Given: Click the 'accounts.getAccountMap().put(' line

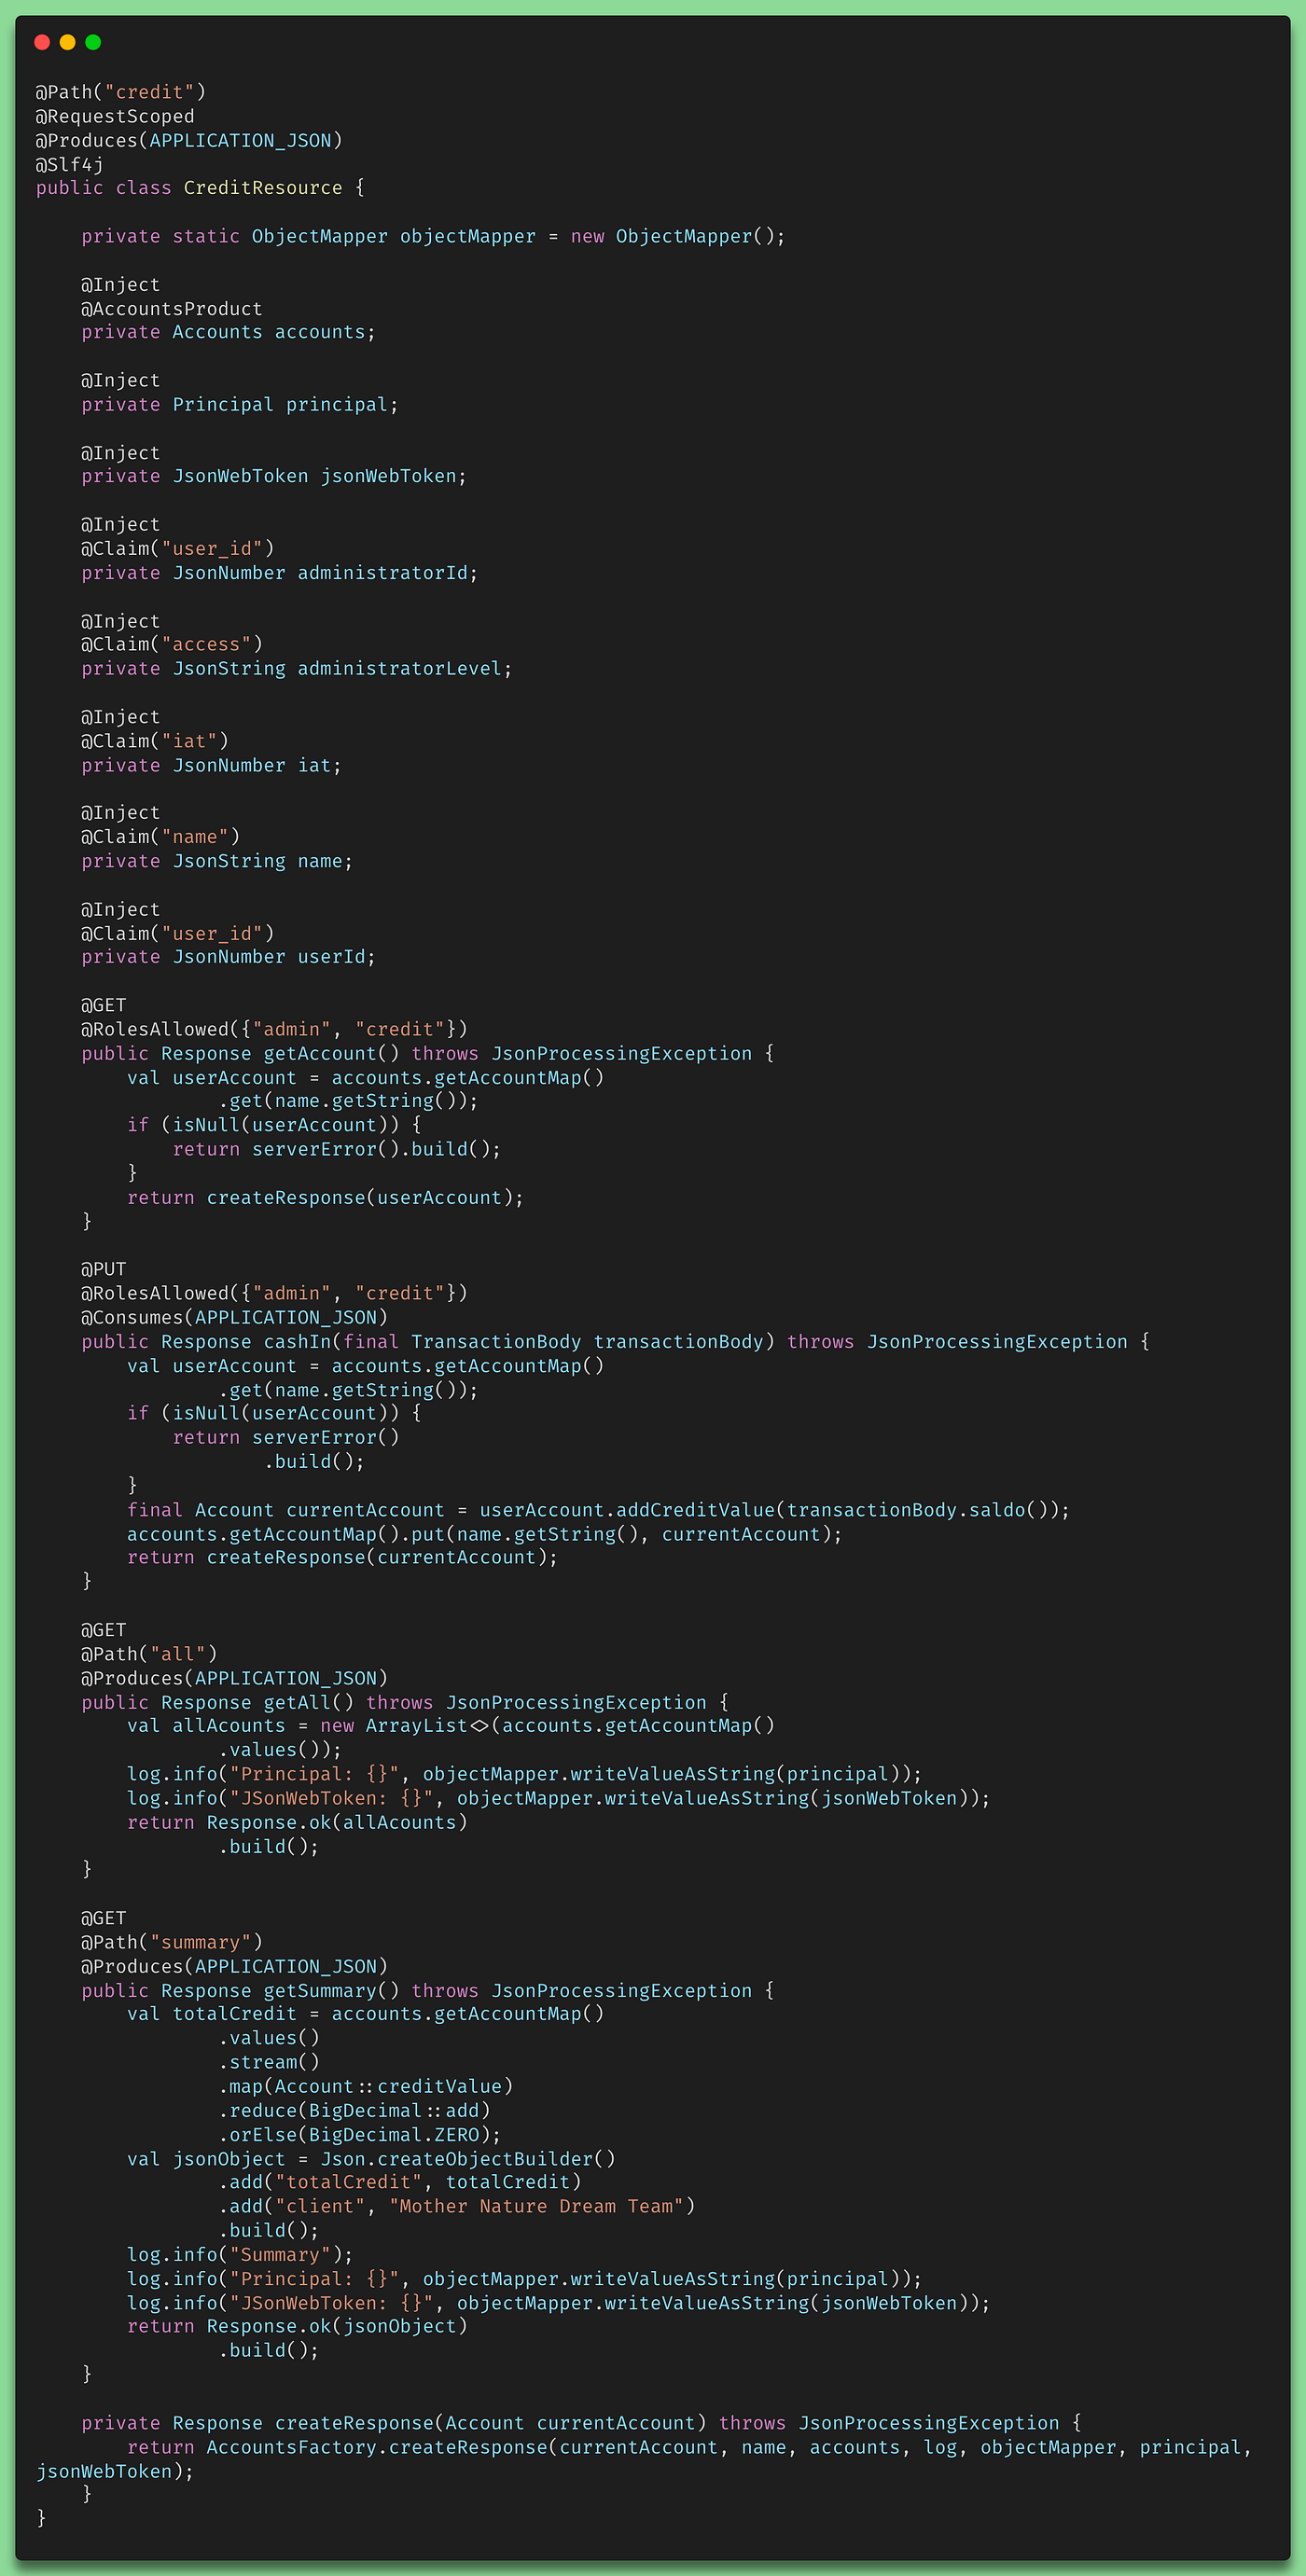Looking at the screenshot, I should point(485,1534).
